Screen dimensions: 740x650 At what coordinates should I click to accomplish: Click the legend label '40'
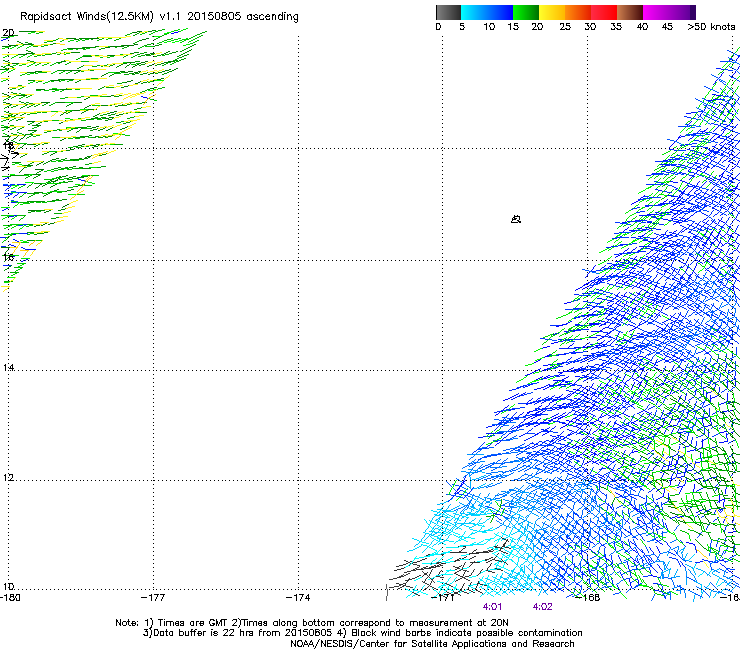point(642,27)
